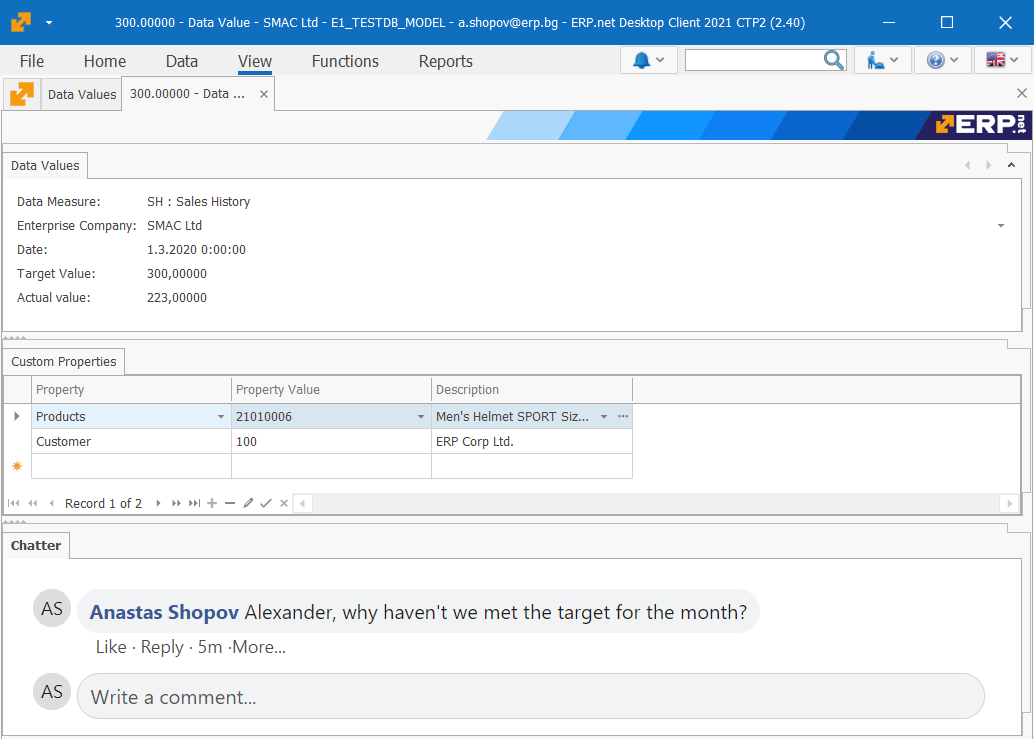The width and height of the screenshot is (1034, 739).
Task: Click the user session person icon
Action: [877, 60]
